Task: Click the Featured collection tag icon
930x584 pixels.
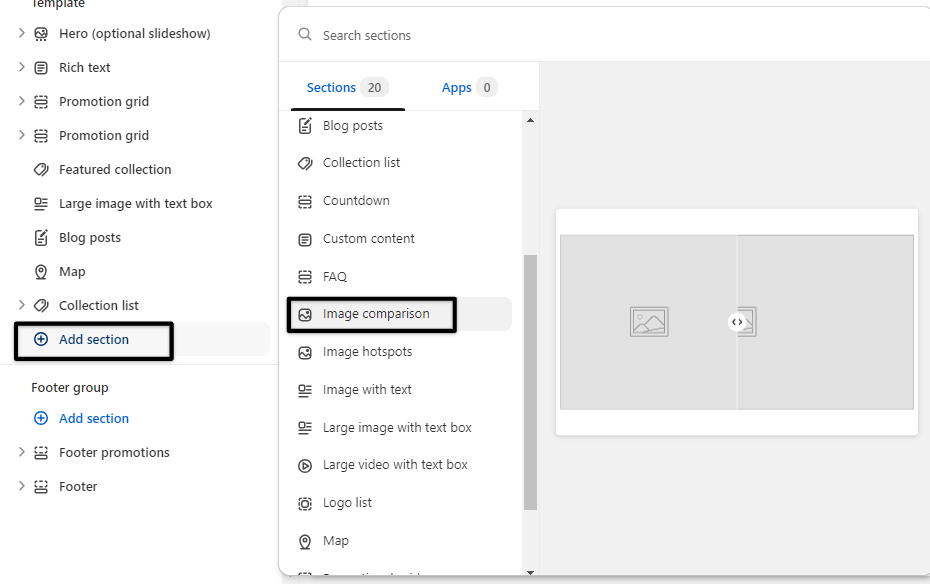Action: tap(41, 170)
